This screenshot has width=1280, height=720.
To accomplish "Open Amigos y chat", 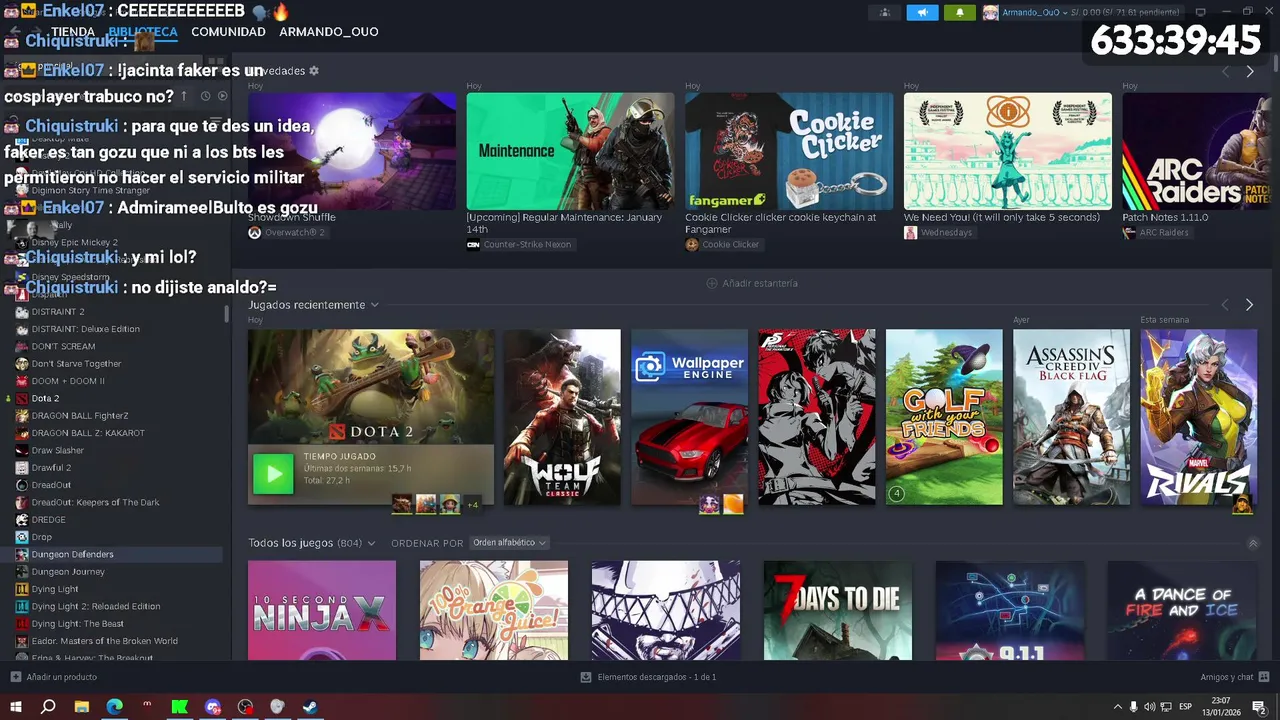I will pyautogui.click(x=1227, y=677).
